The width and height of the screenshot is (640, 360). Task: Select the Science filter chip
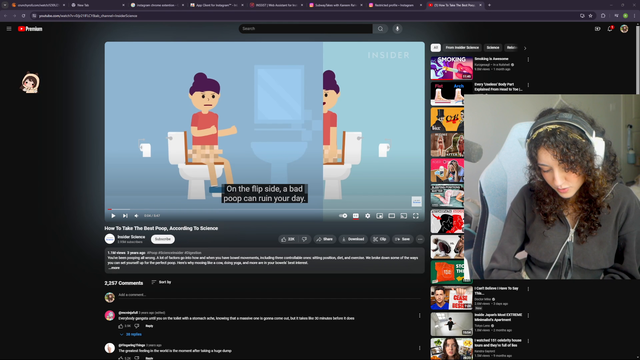point(493,48)
